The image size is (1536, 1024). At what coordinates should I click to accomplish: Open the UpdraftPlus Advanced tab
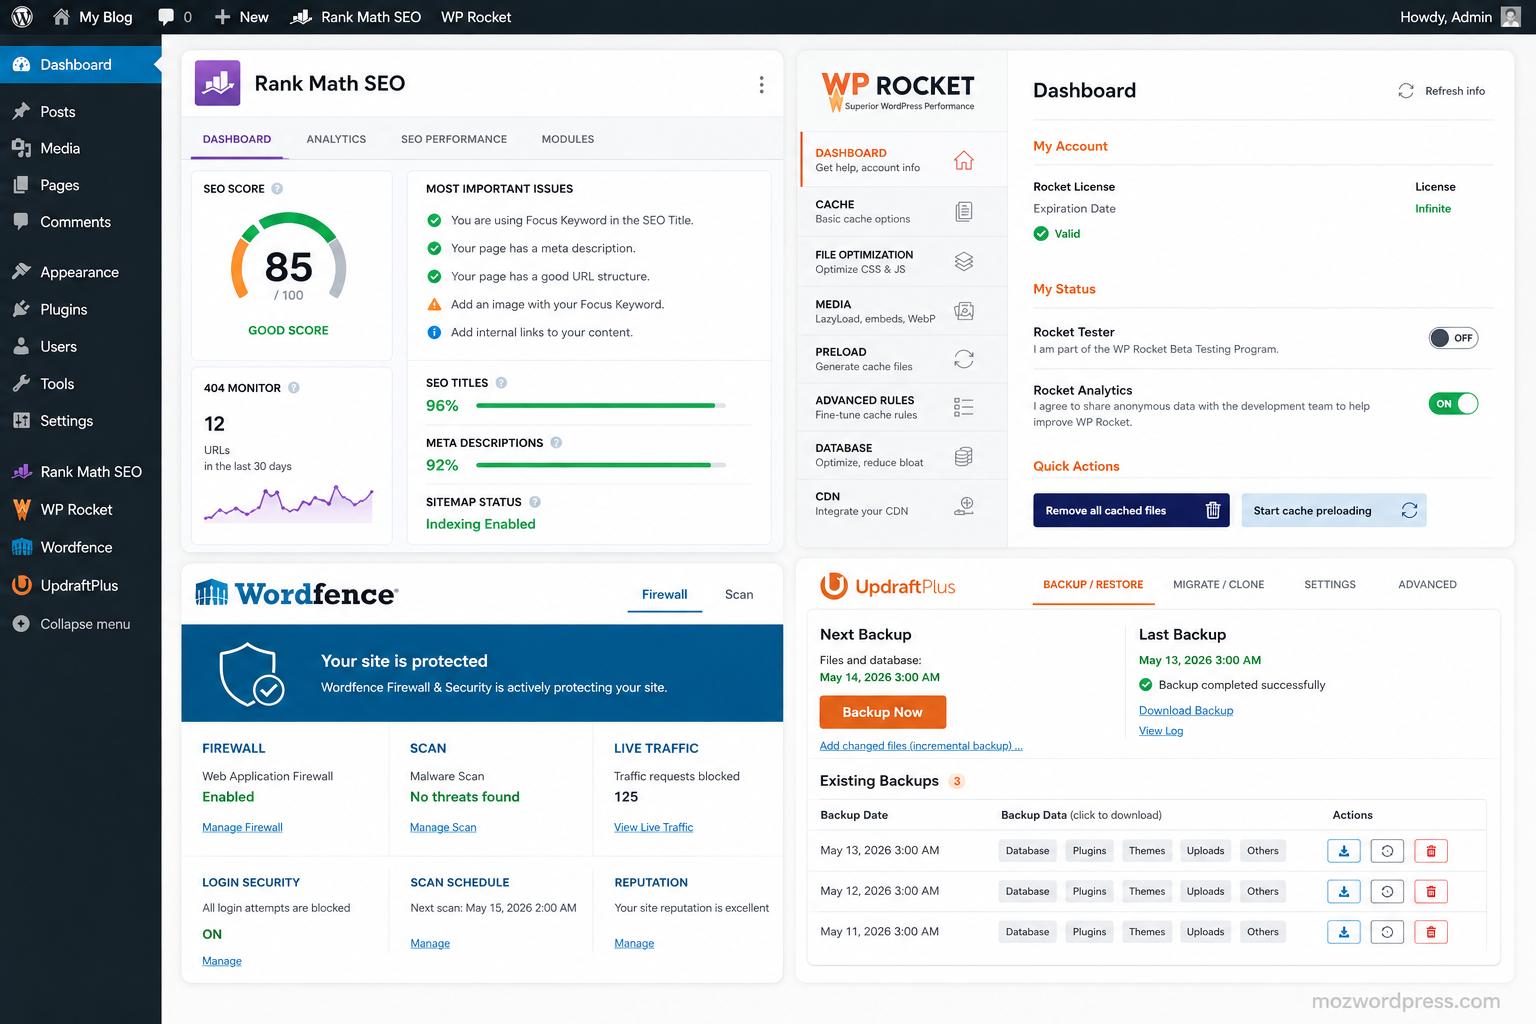(1427, 585)
